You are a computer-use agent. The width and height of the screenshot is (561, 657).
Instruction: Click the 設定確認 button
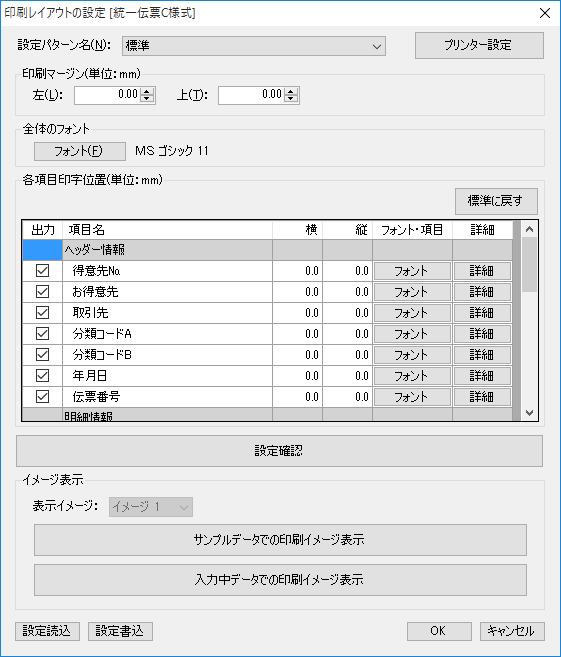[x=279, y=451]
